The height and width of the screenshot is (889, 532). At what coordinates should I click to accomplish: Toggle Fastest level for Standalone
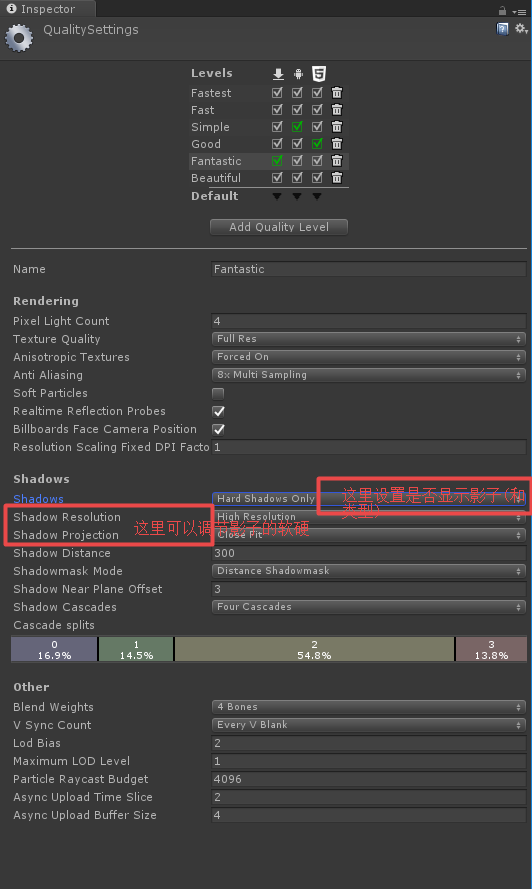click(277, 92)
